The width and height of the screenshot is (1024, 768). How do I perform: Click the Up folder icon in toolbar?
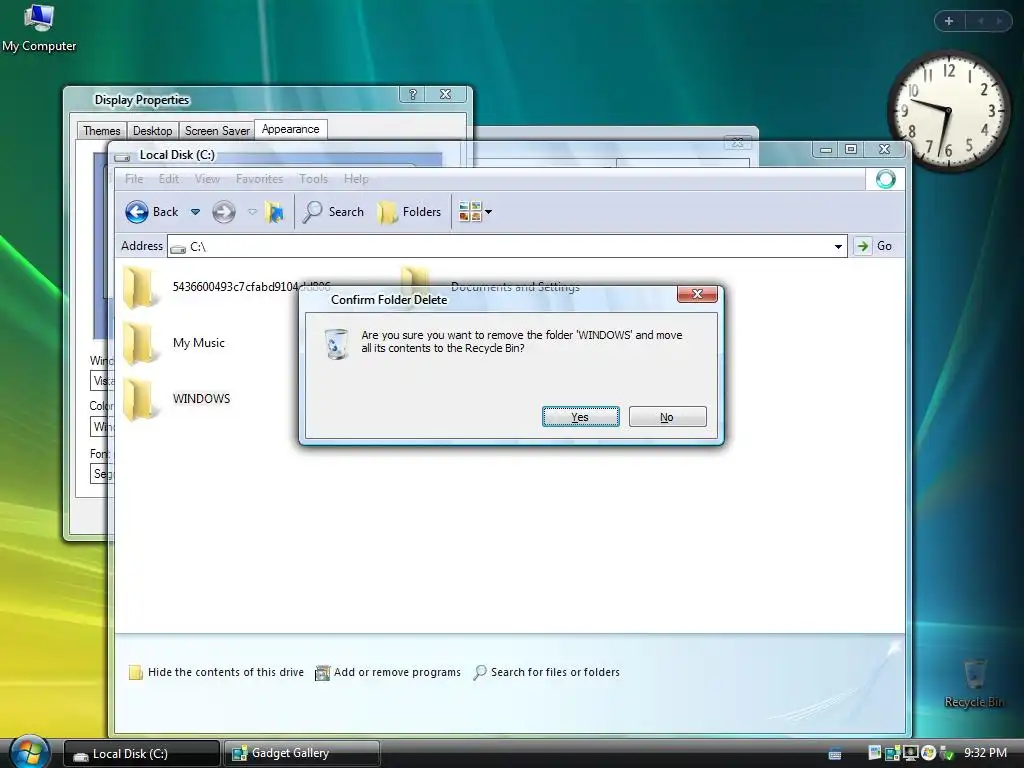pyautogui.click(x=274, y=212)
